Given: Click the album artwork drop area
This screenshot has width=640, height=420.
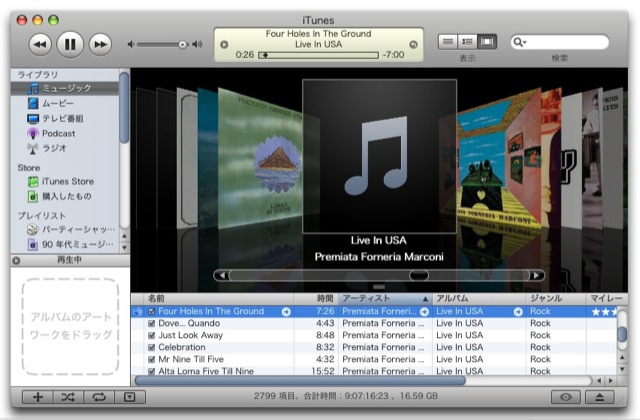Looking at the screenshot, I should [70, 326].
